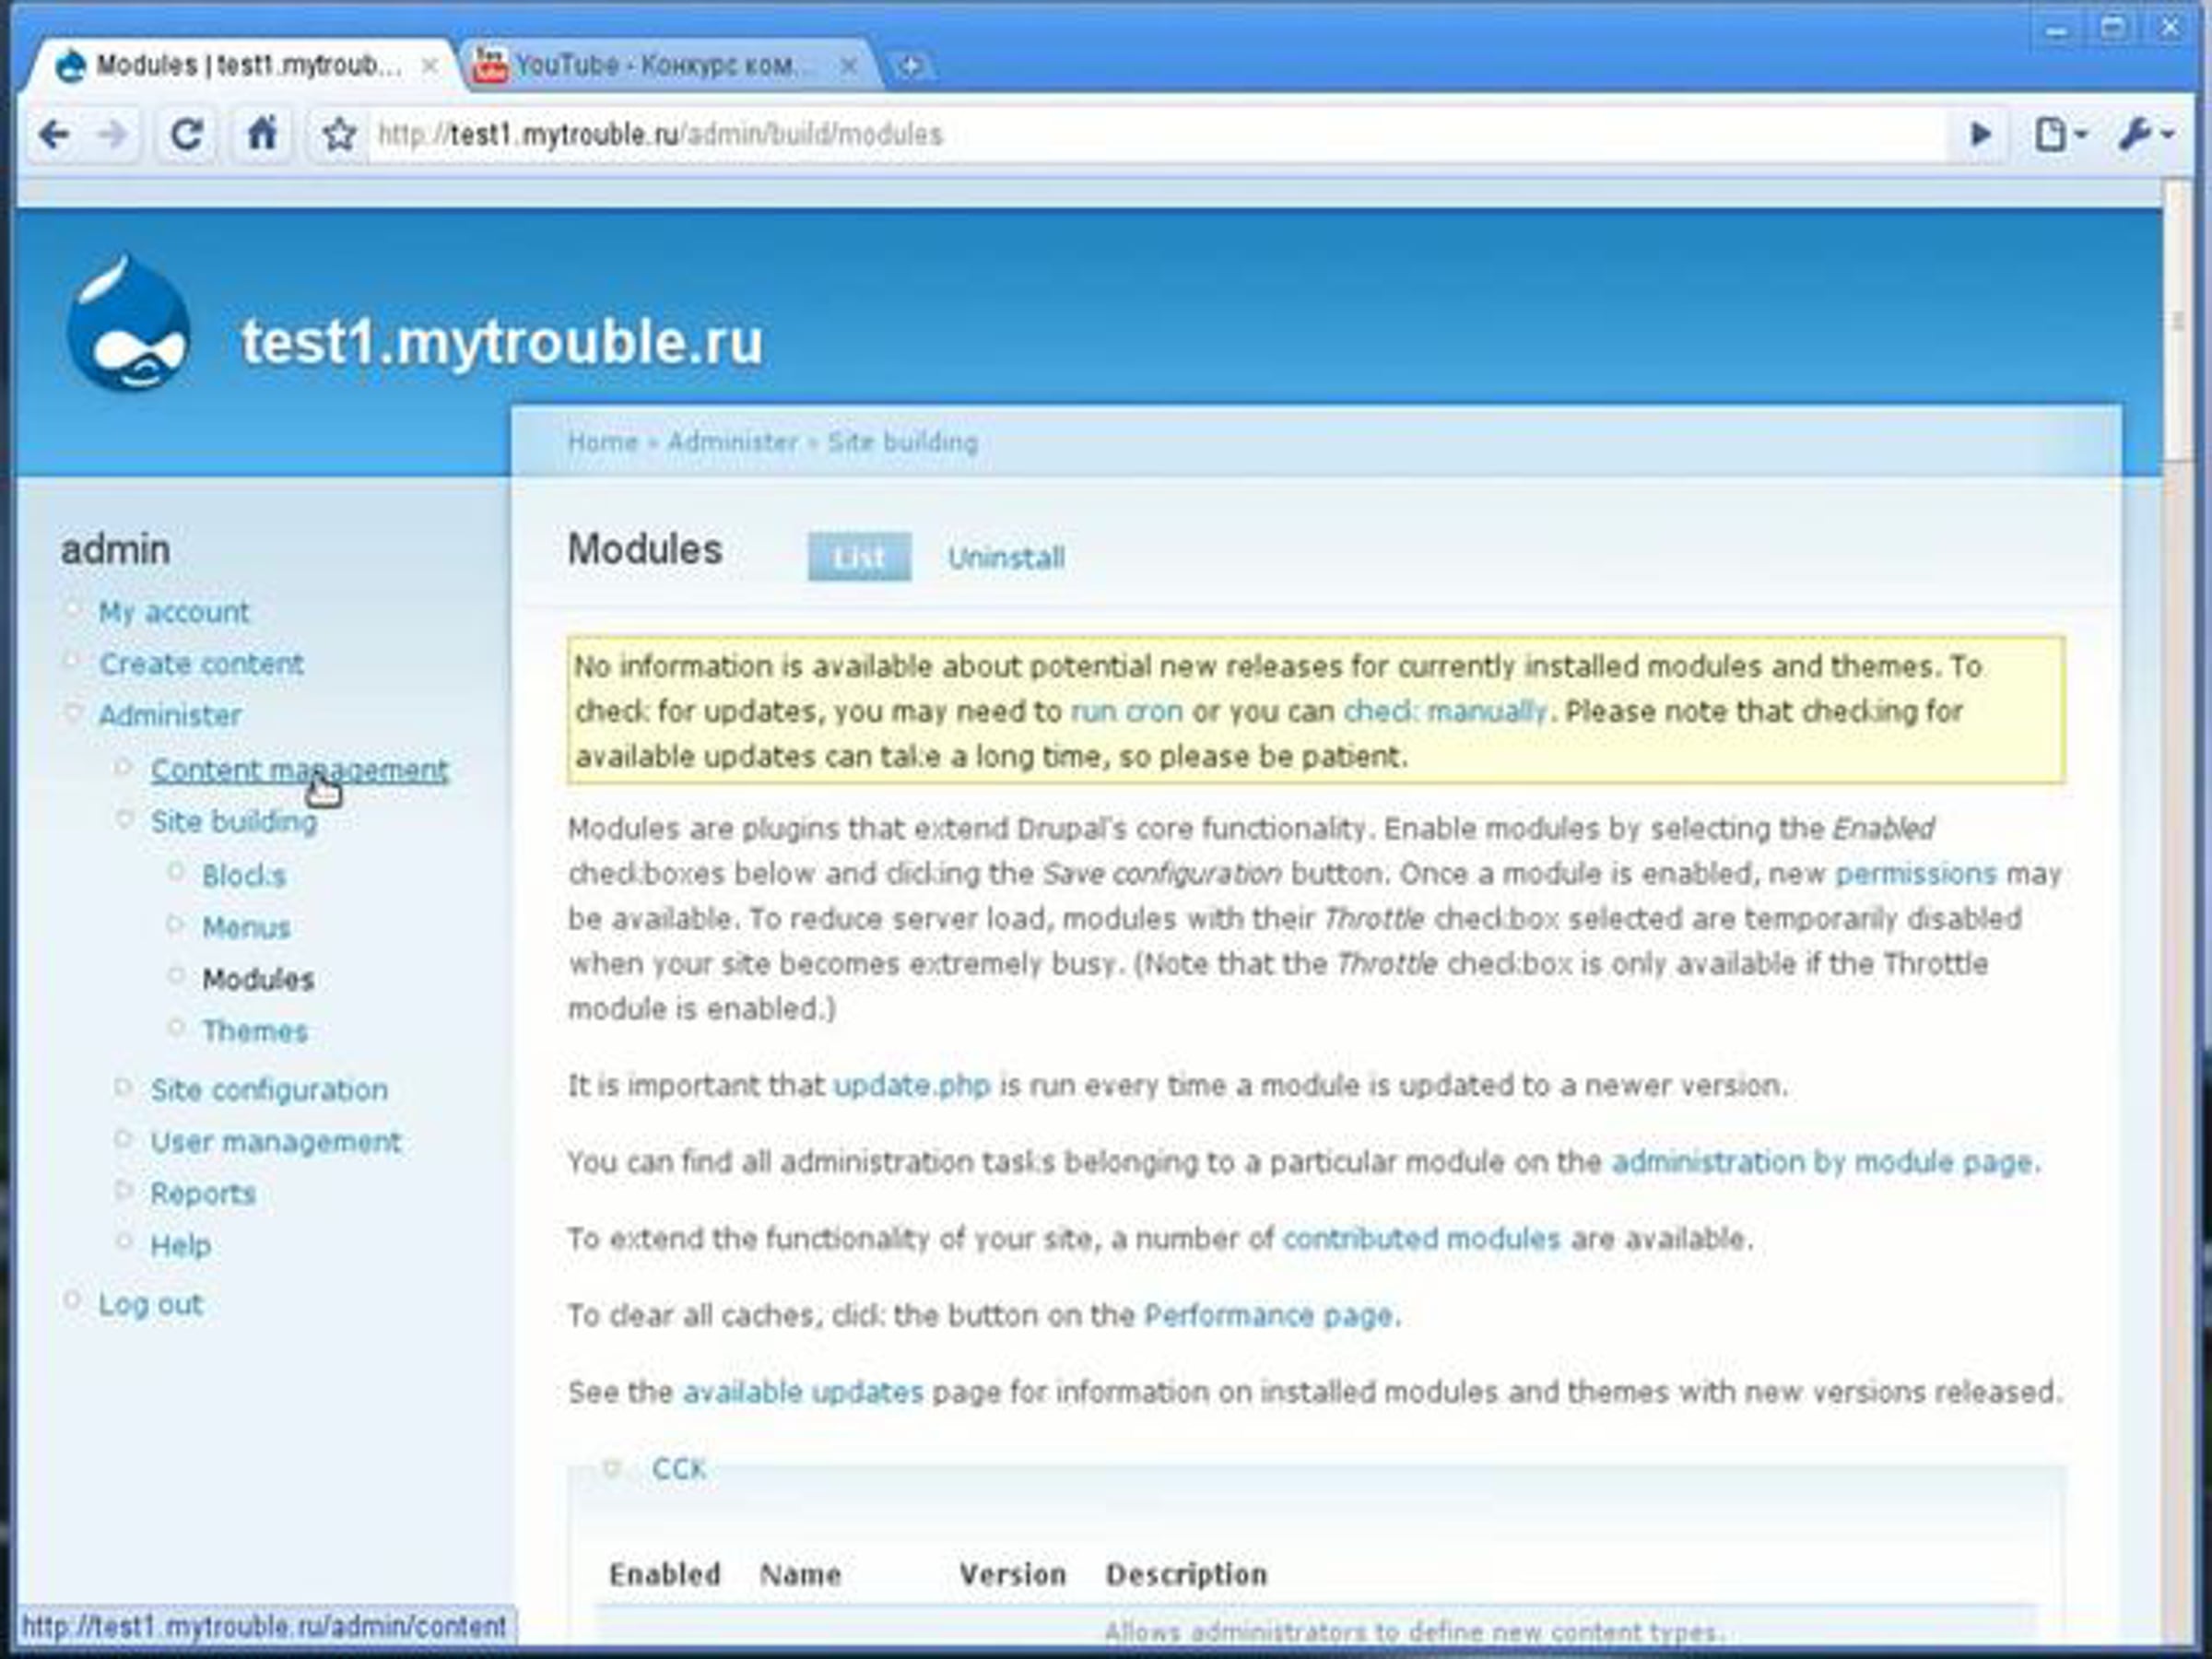
Task: Click Log out in the sidebar
Action: [150, 1305]
